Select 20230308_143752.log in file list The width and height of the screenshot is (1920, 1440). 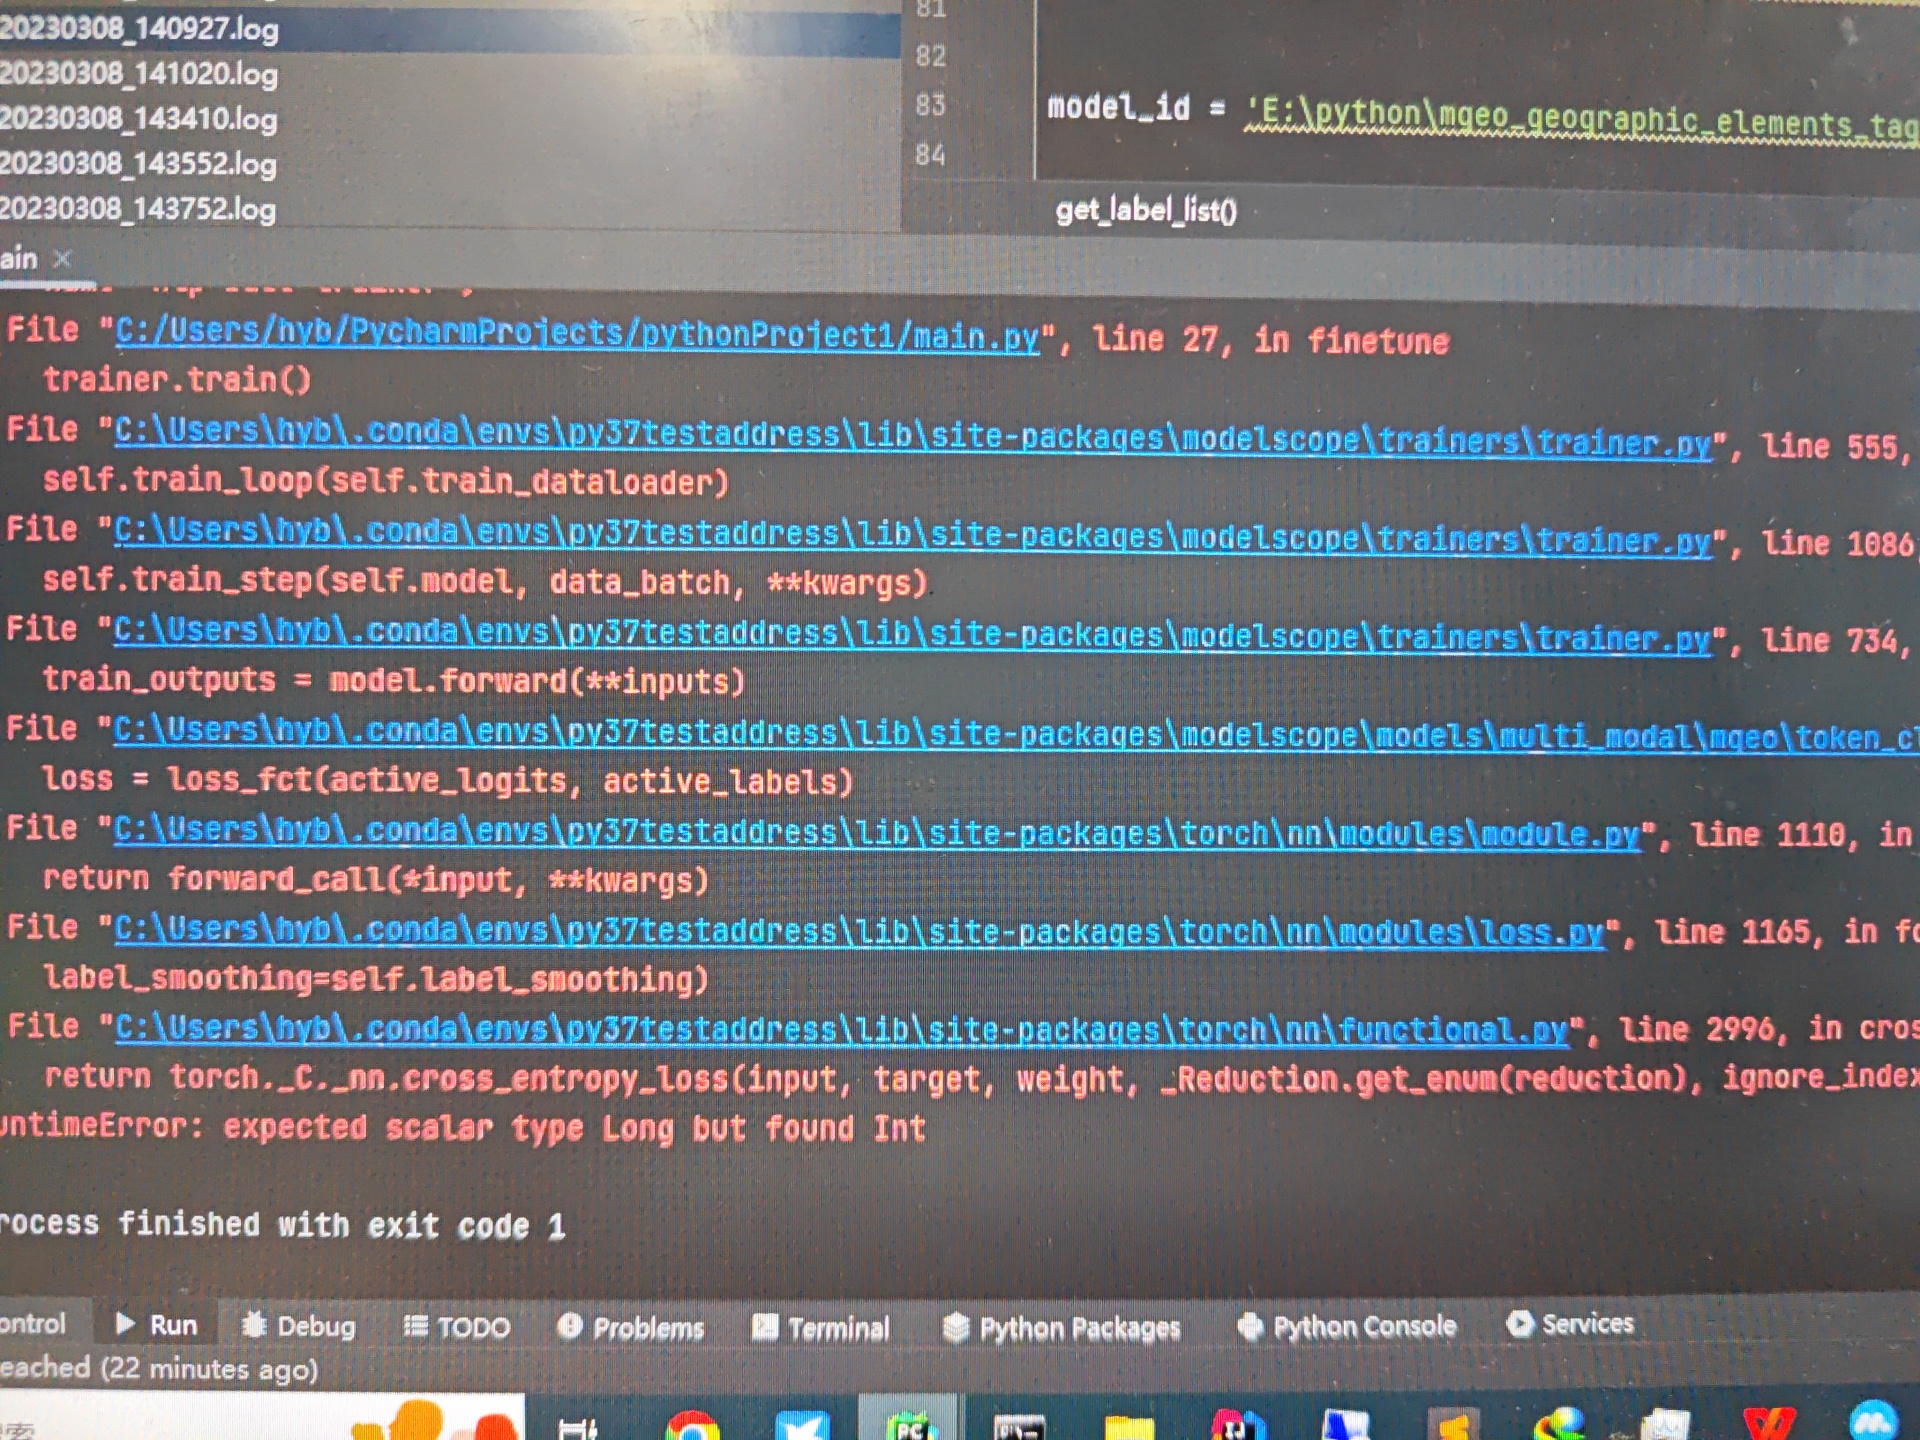139,209
